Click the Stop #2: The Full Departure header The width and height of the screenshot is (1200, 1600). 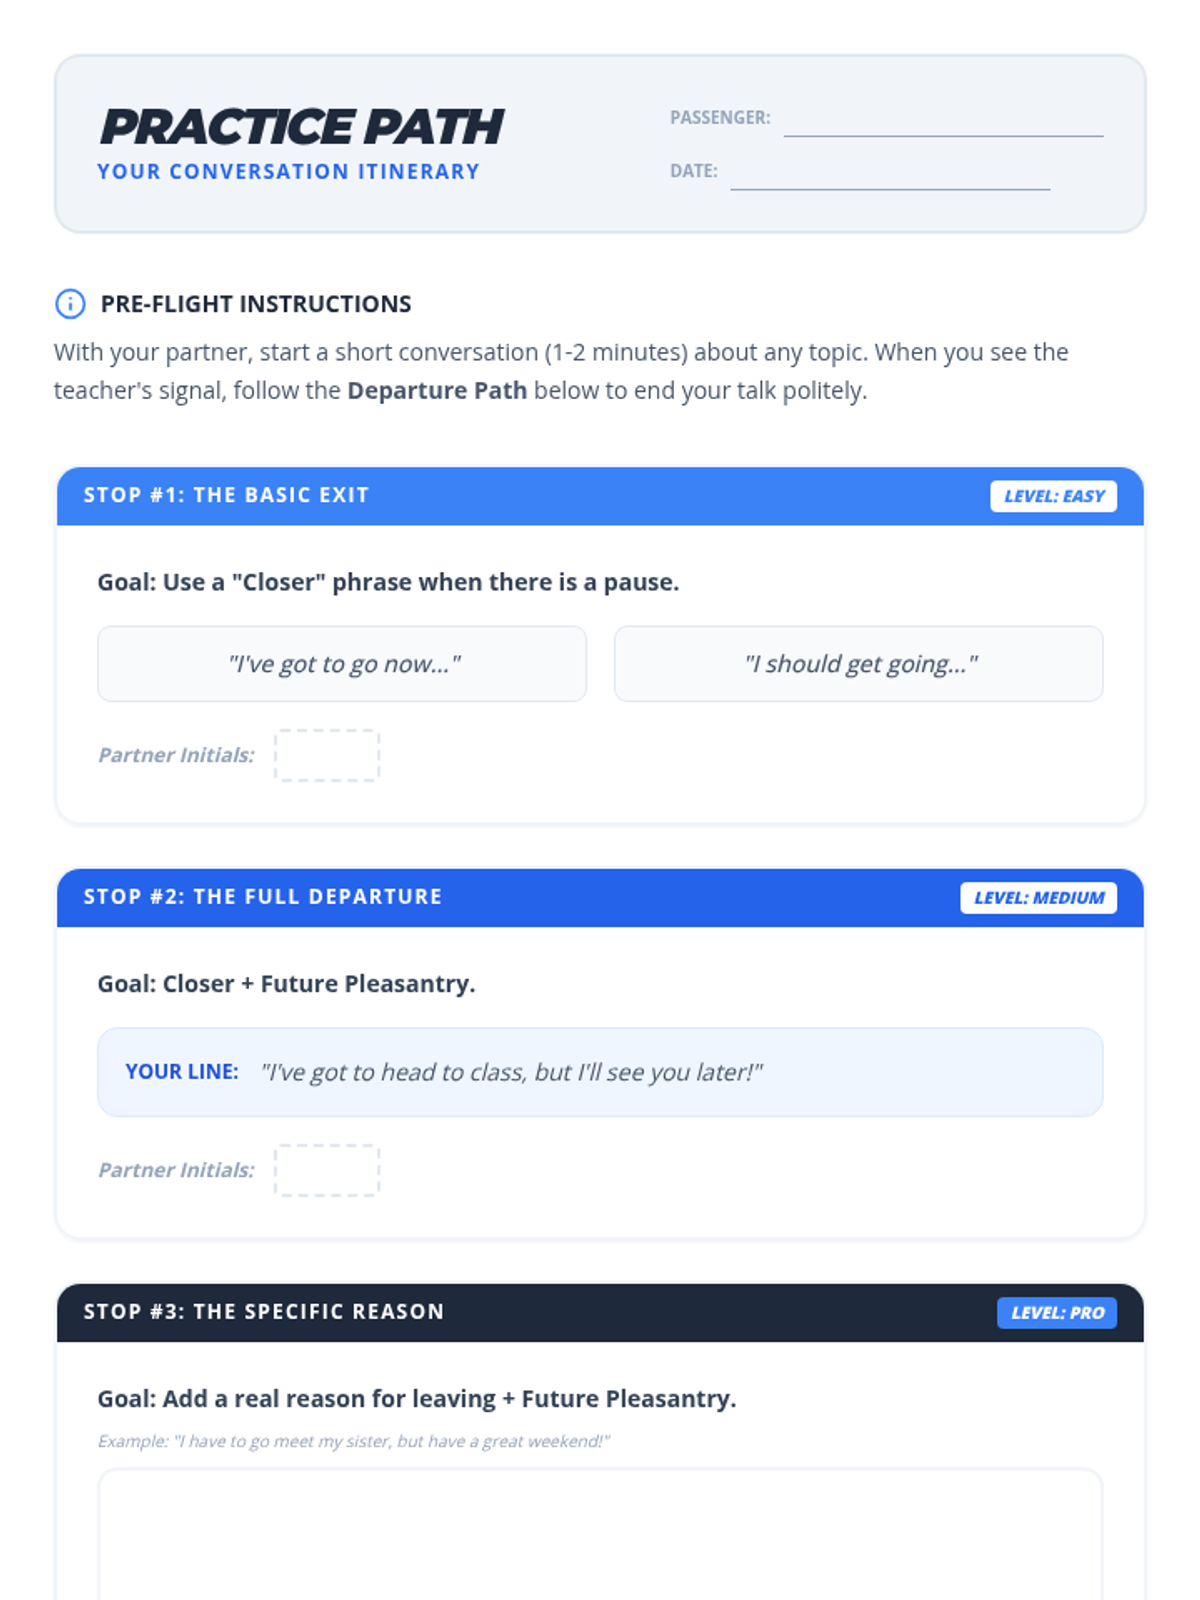coord(263,897)
